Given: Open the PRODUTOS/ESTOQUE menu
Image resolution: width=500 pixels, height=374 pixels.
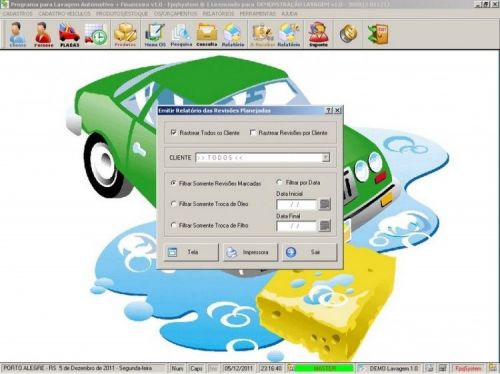Looking at the screenshot, I should 122,14.
